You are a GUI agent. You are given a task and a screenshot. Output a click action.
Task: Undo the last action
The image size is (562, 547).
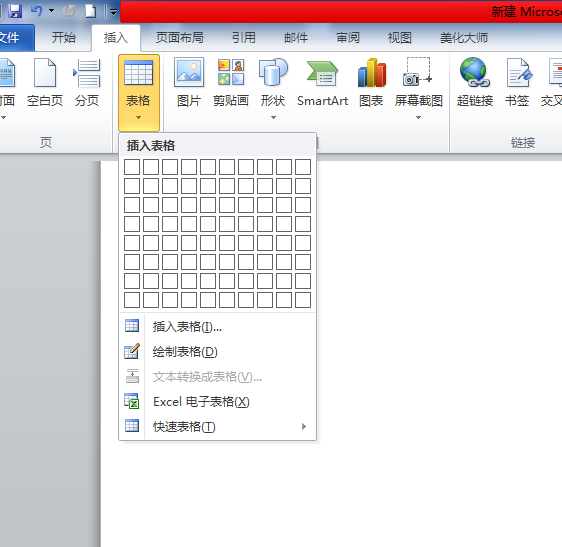click(36, 11)
